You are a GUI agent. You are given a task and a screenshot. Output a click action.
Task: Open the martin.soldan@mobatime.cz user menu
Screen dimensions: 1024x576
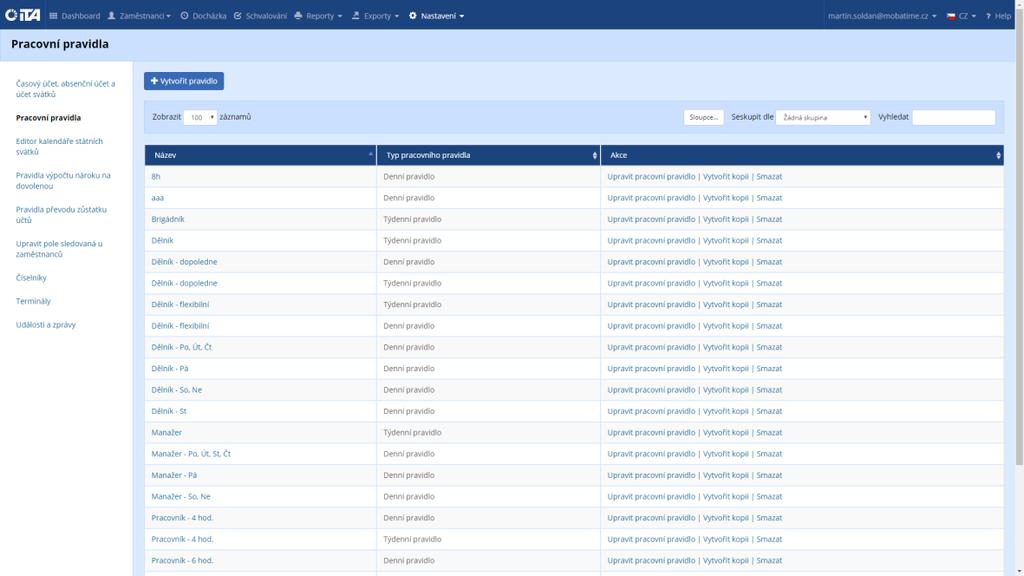pos(882,16)
